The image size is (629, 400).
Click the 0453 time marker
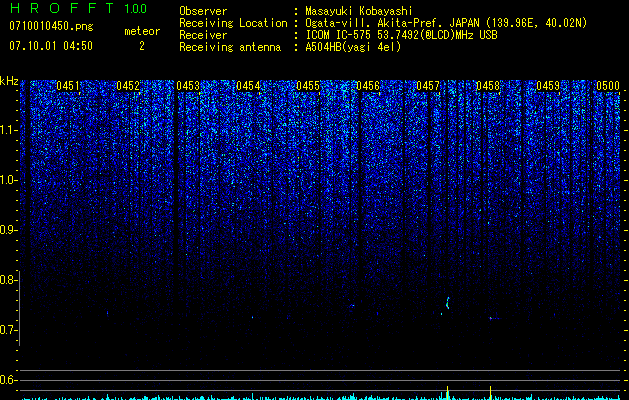188,86
